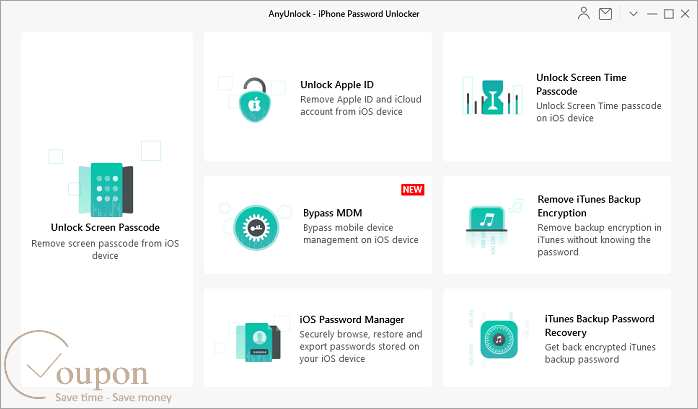This screenshot has width=698, height=409.
Task: Open Unlock Screen Passcode feature title
Action: [x=105, y=227]
